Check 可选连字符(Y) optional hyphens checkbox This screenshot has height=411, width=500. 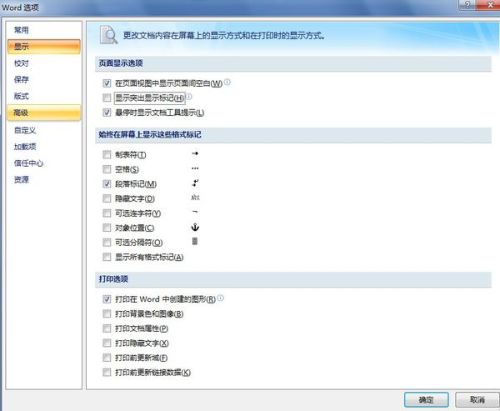[x=107, y=213]
